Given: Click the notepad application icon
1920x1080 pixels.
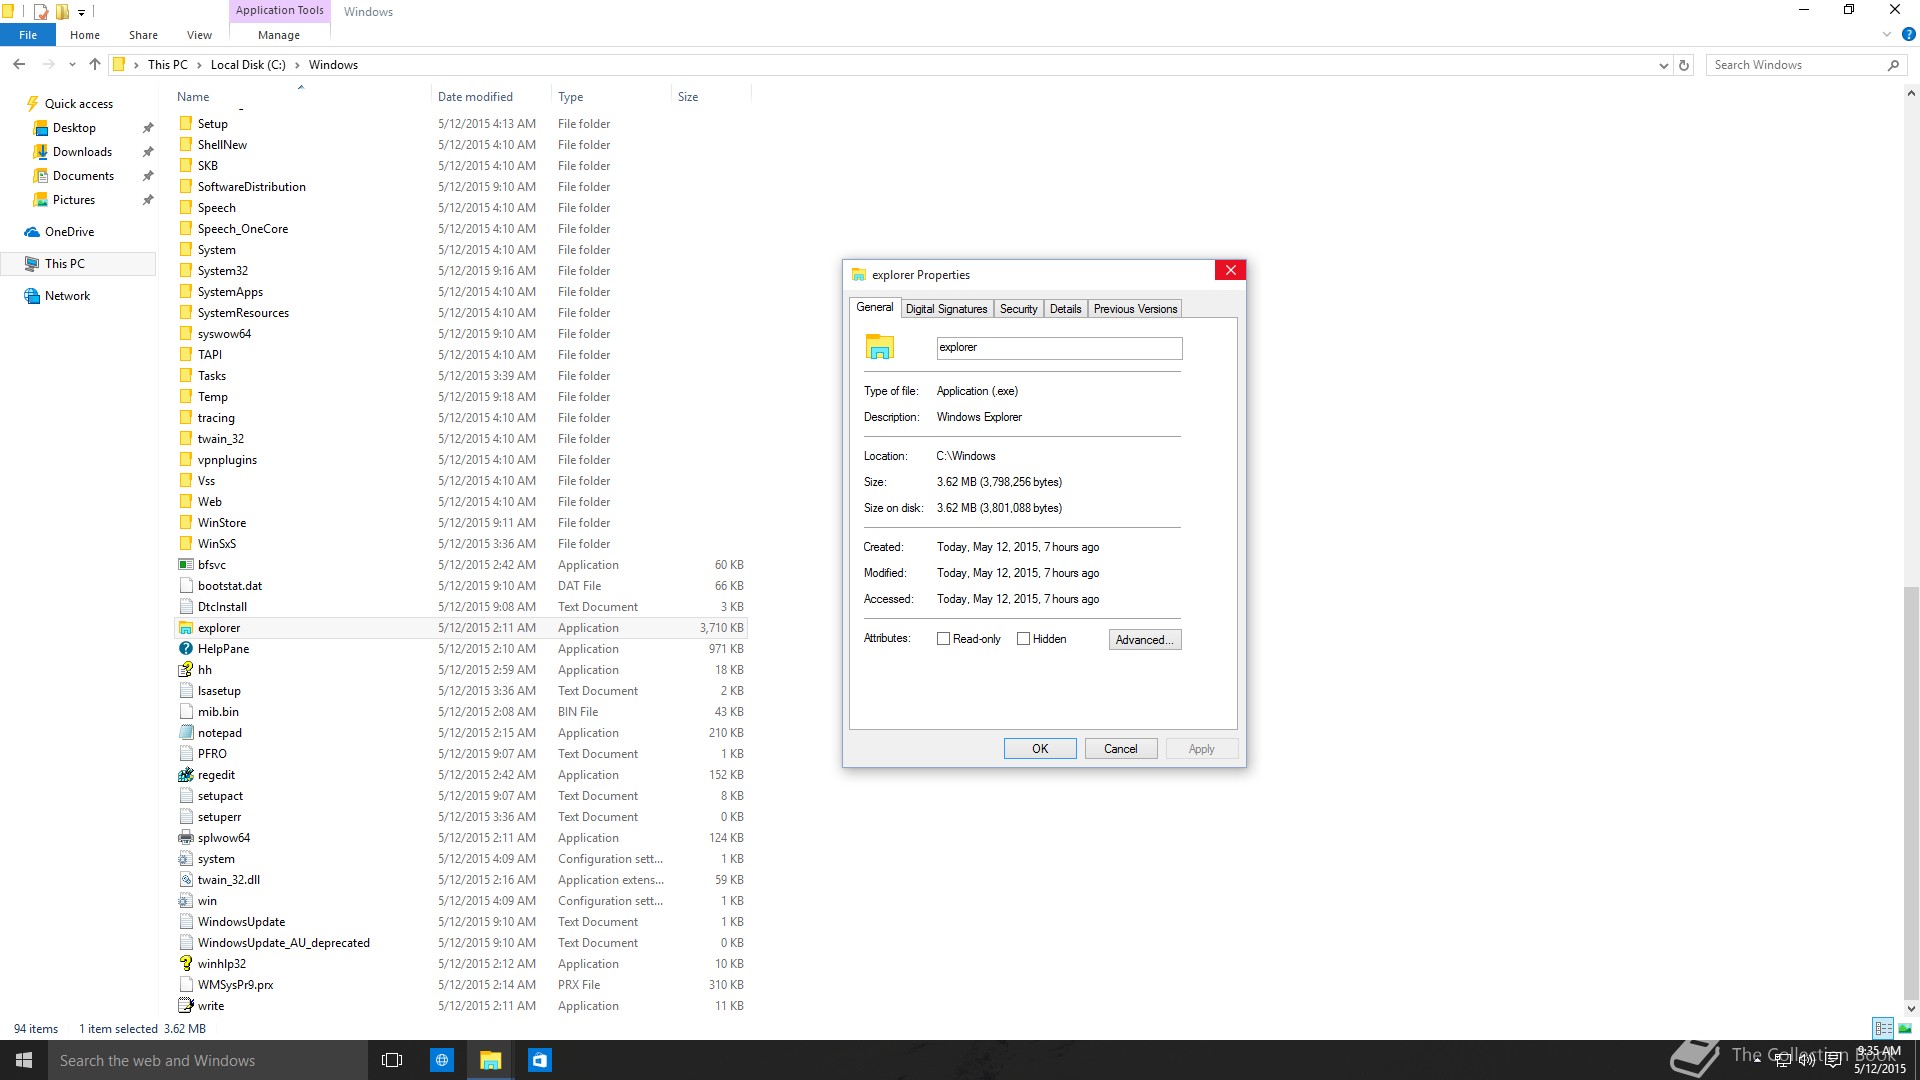Looking at the screenshot, I should [185, 733].
